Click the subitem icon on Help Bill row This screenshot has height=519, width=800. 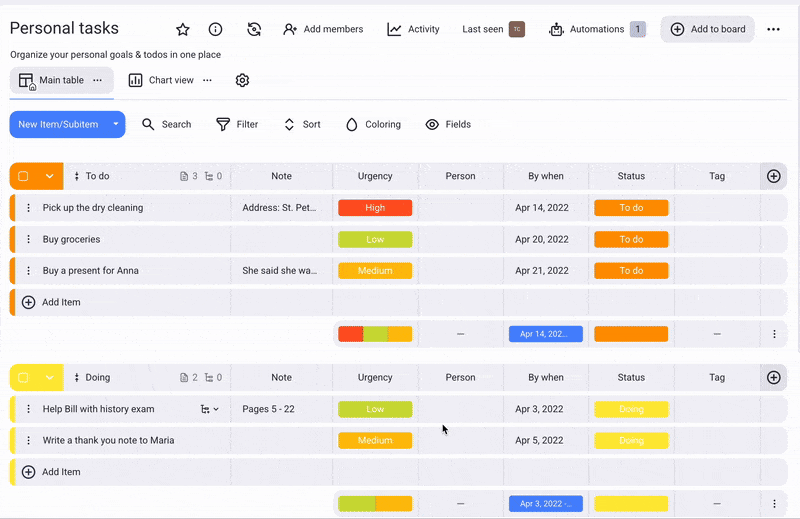(x=206, y=409)
